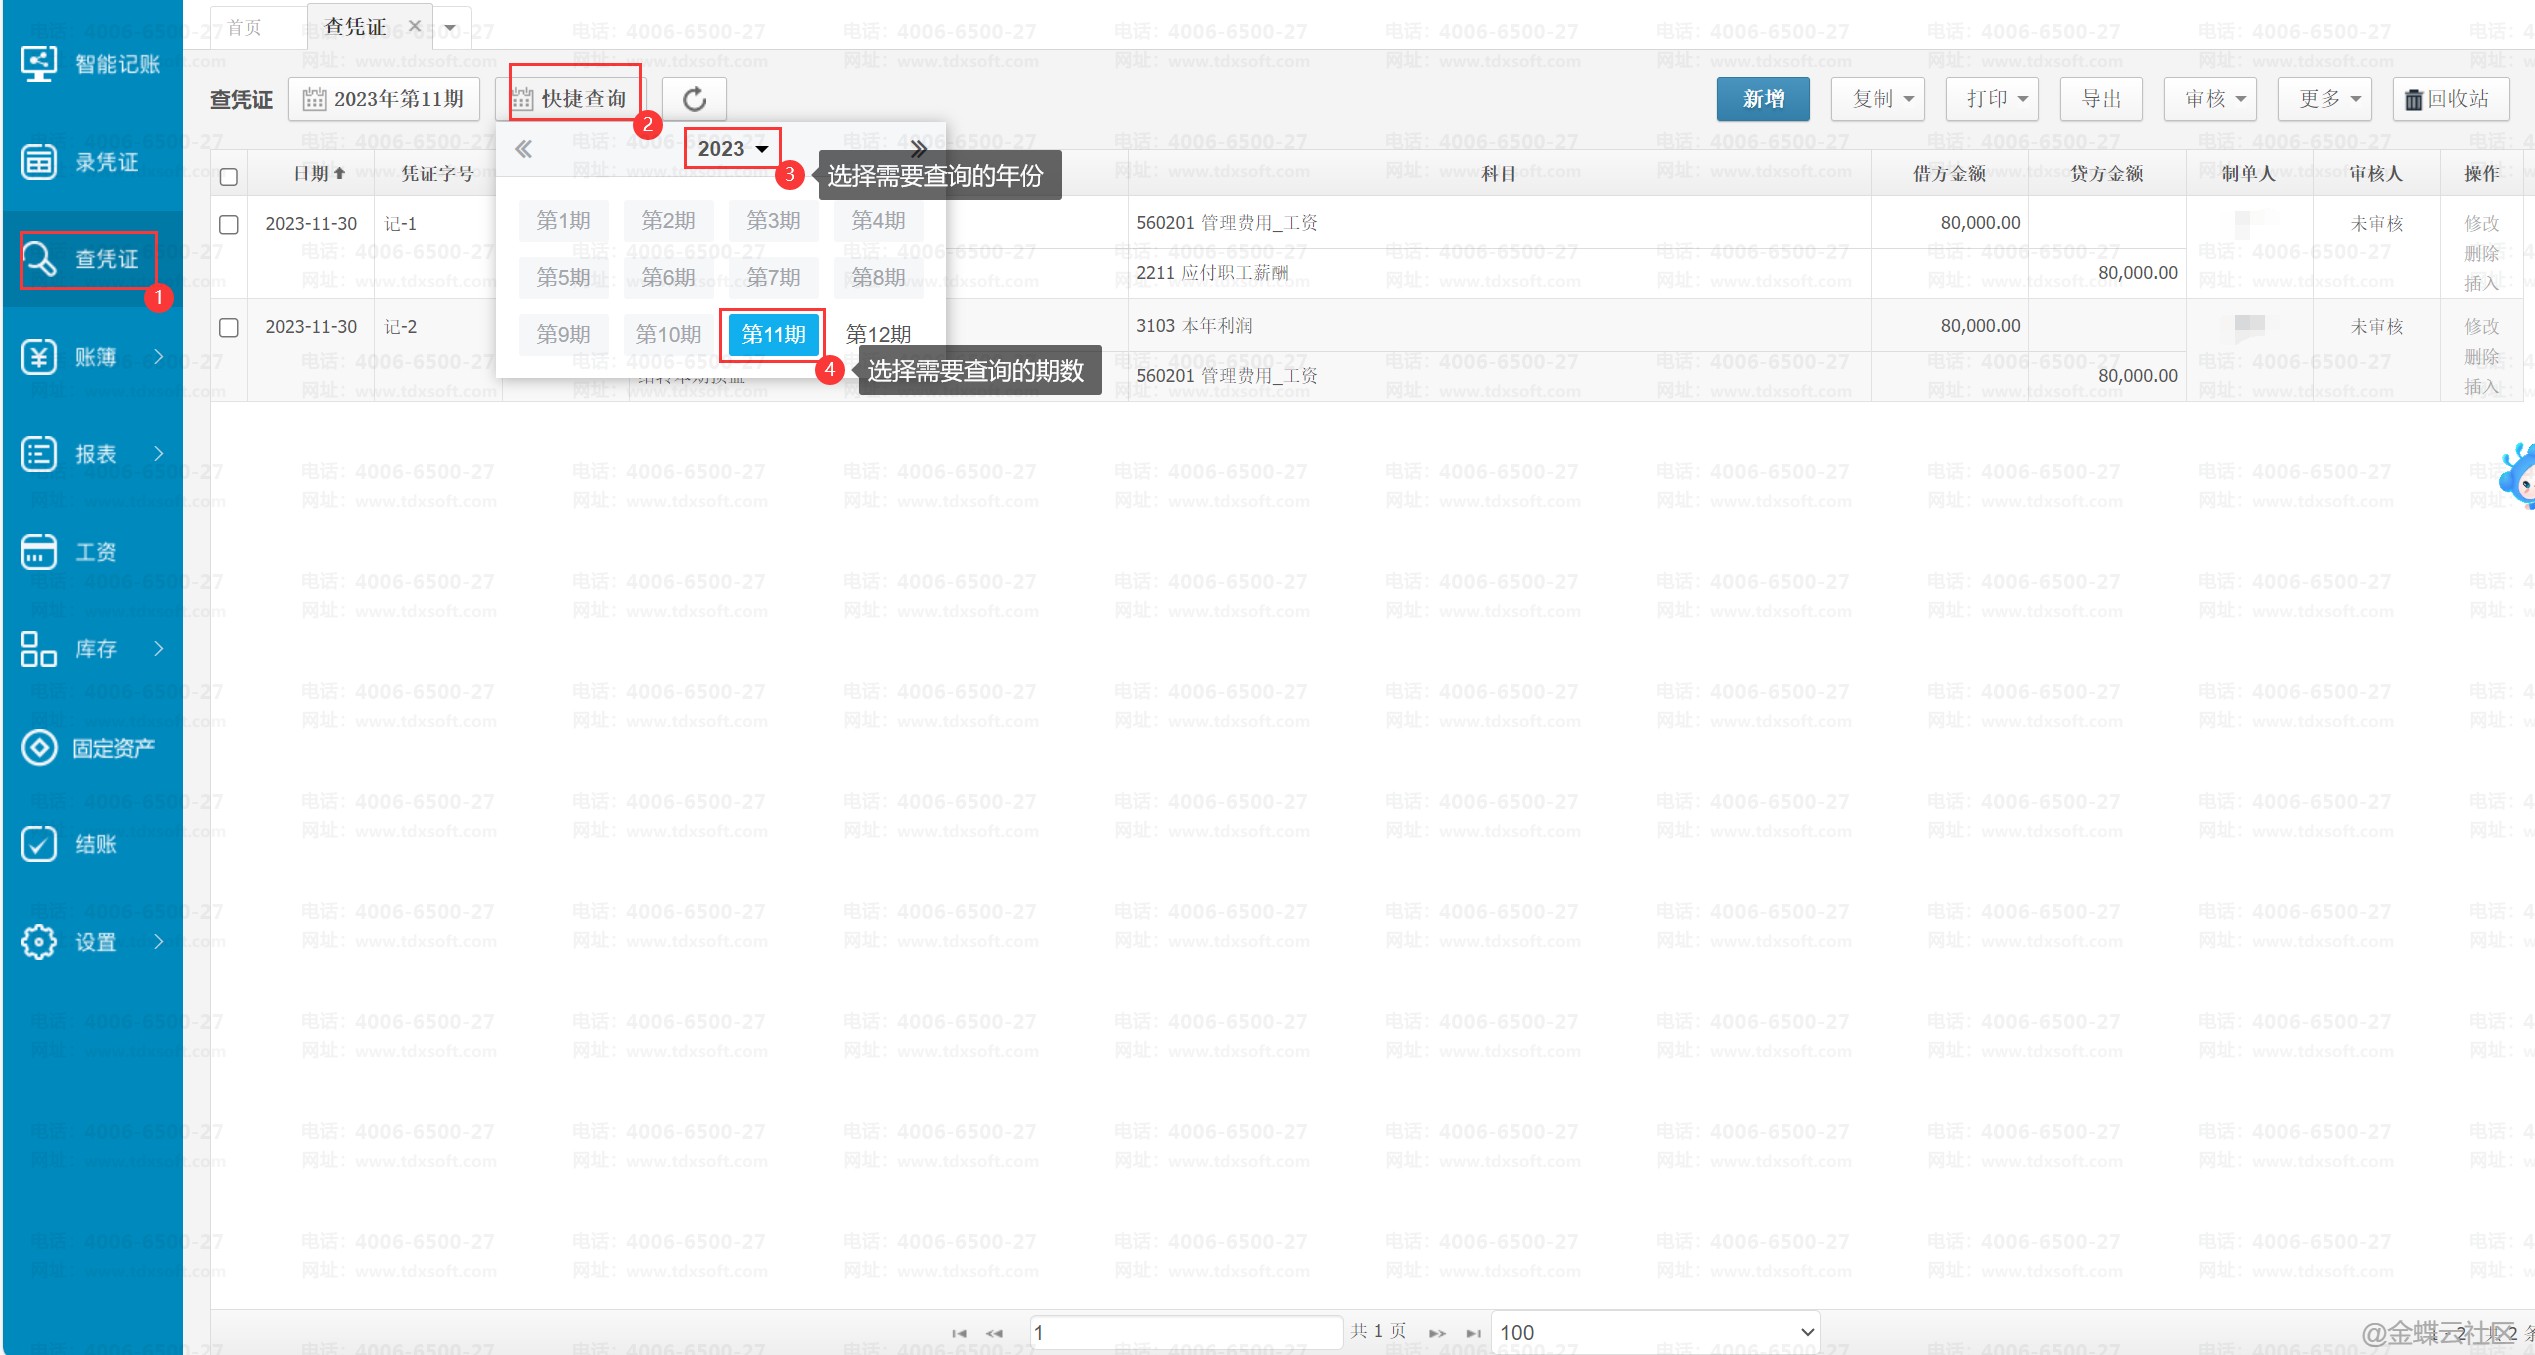Tick the select-all checkbox in the header

[229, 177]
